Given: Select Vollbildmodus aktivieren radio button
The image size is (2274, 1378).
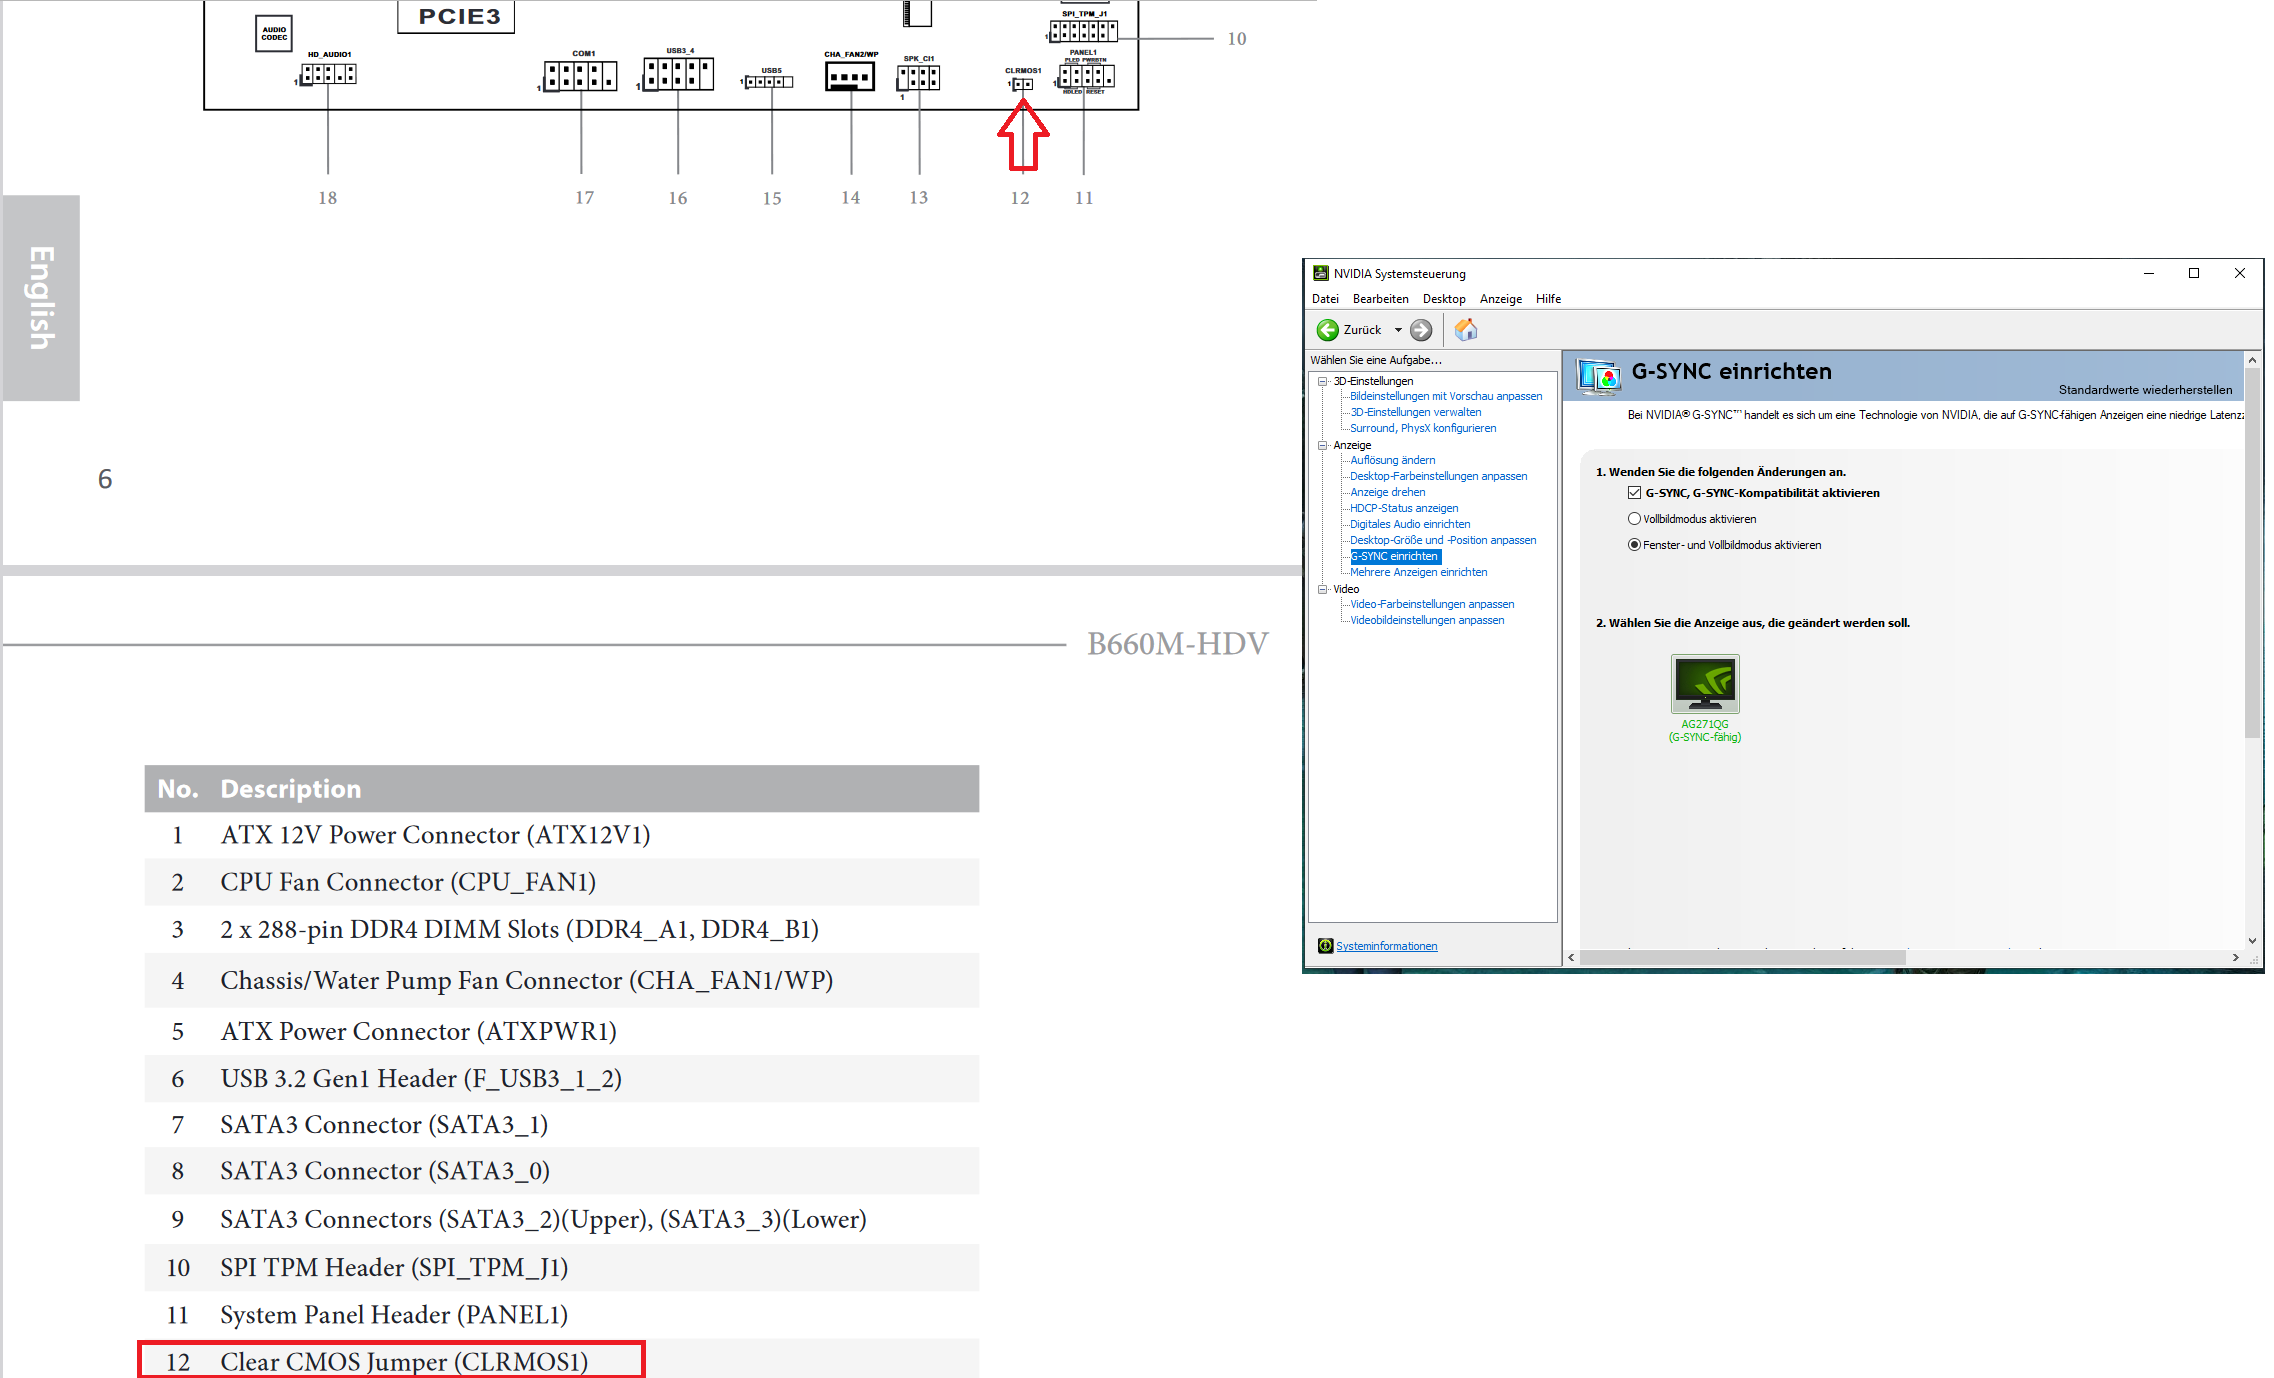Looking at the screenshot, I should tap(1634, 519).
